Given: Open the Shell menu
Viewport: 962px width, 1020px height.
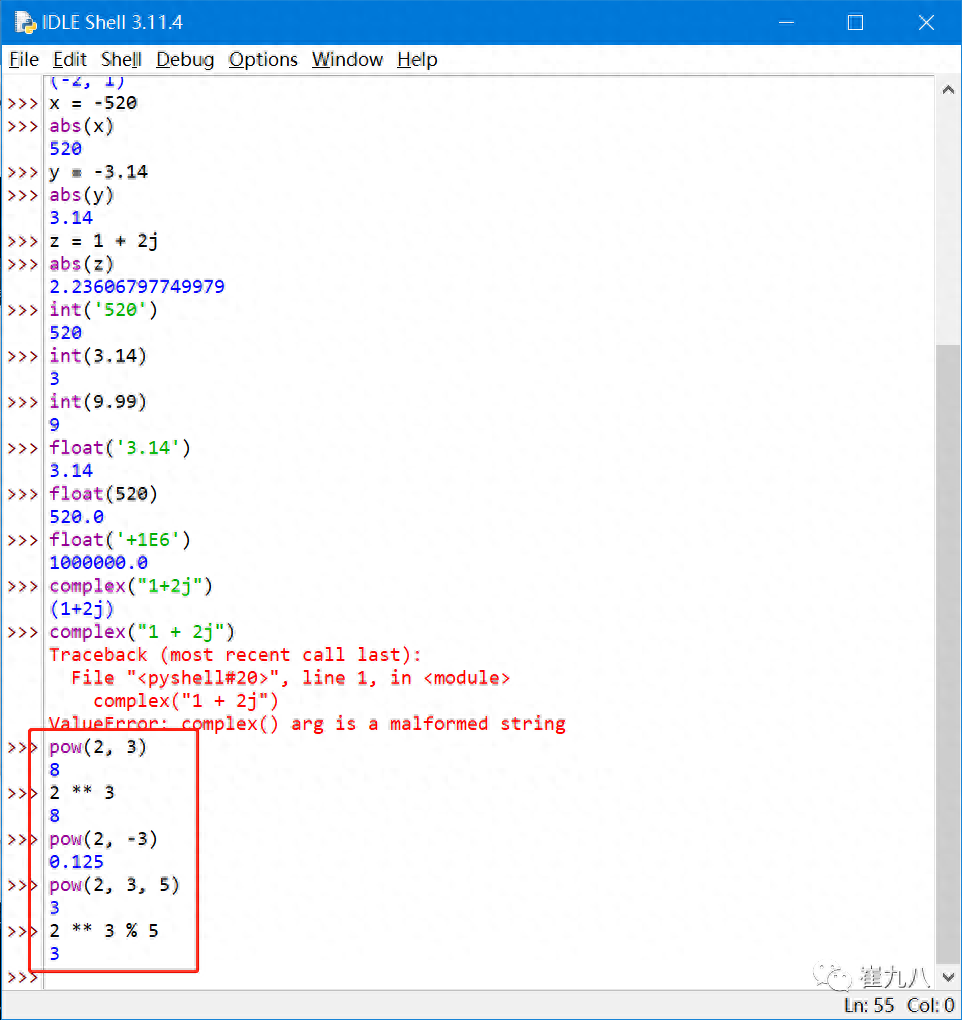Looking at the screenshot, I should click(x=121, y=60).
